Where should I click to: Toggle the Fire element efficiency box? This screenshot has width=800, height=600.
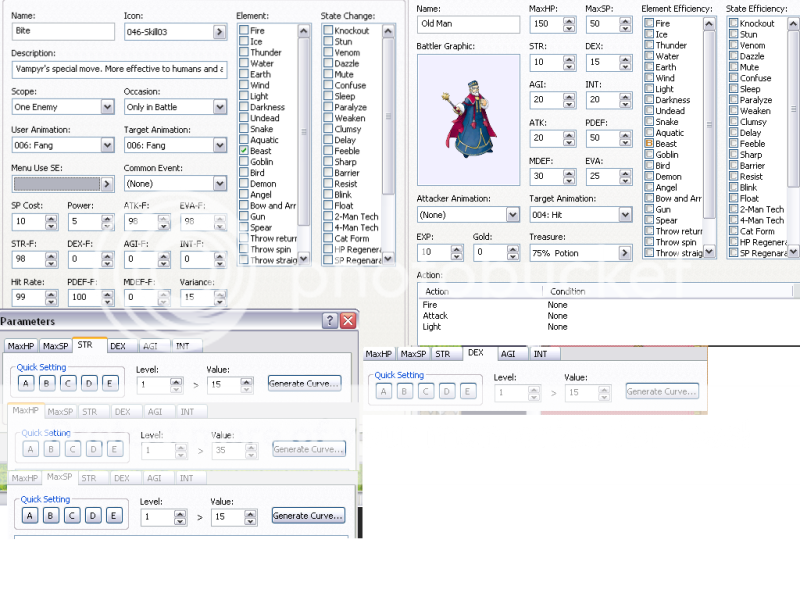[649, 23]
